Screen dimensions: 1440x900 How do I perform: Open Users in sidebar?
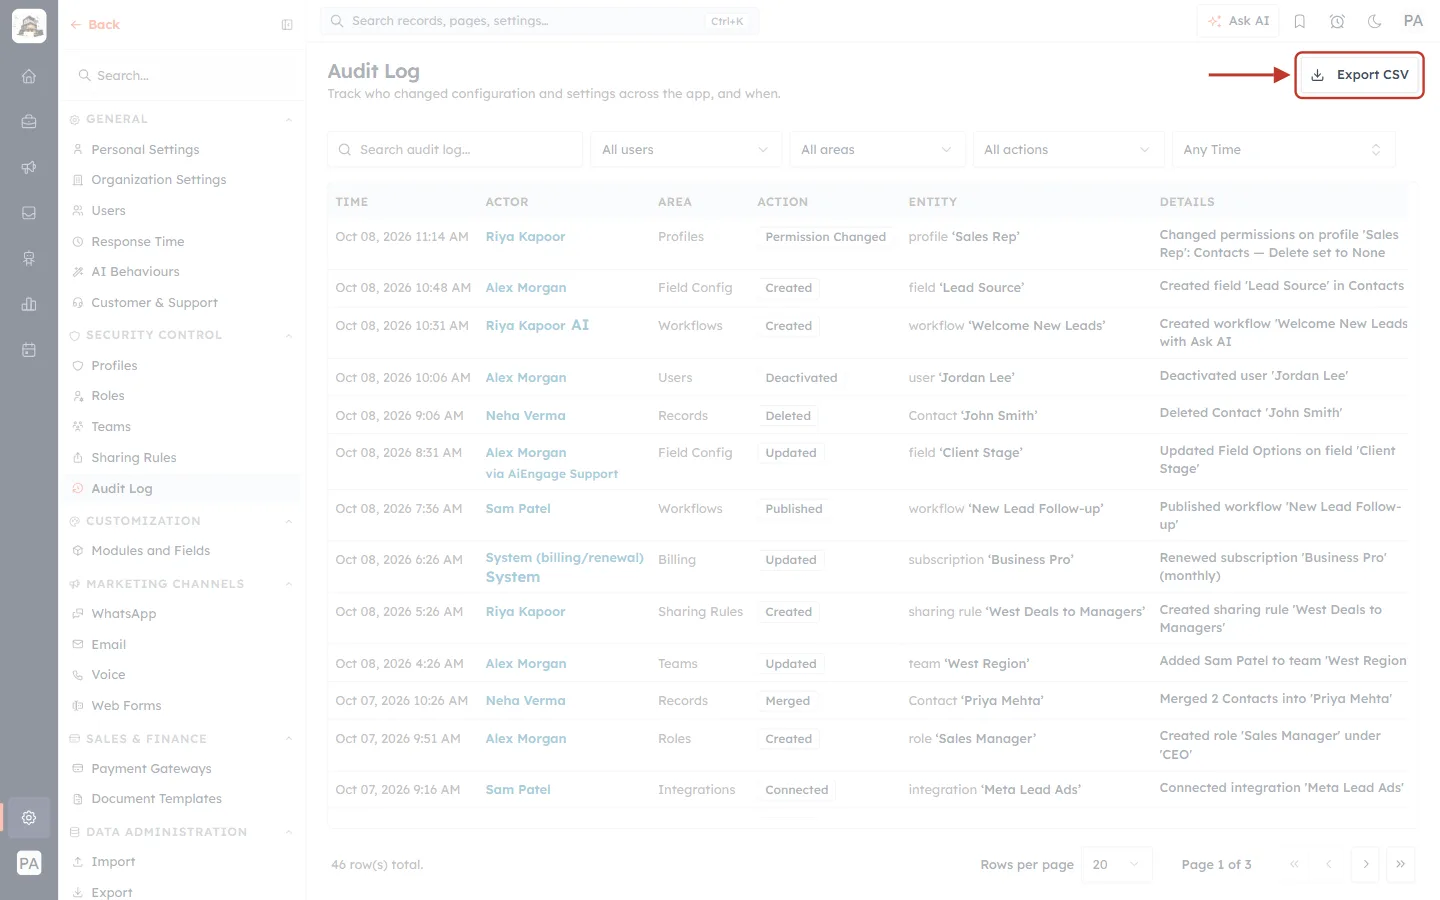click(x=108, y=211)
